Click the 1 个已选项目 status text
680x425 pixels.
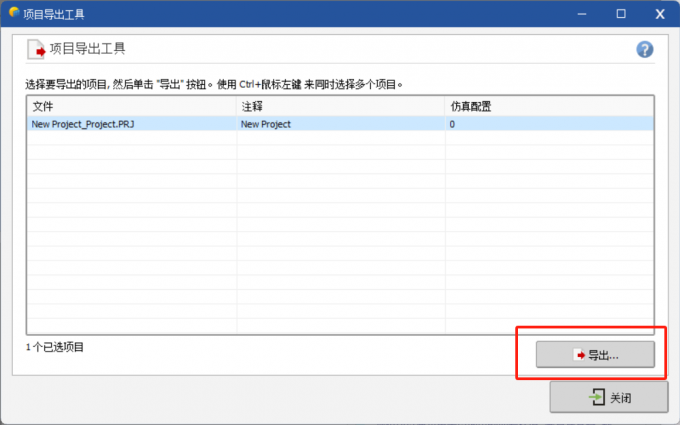(55, 347)
